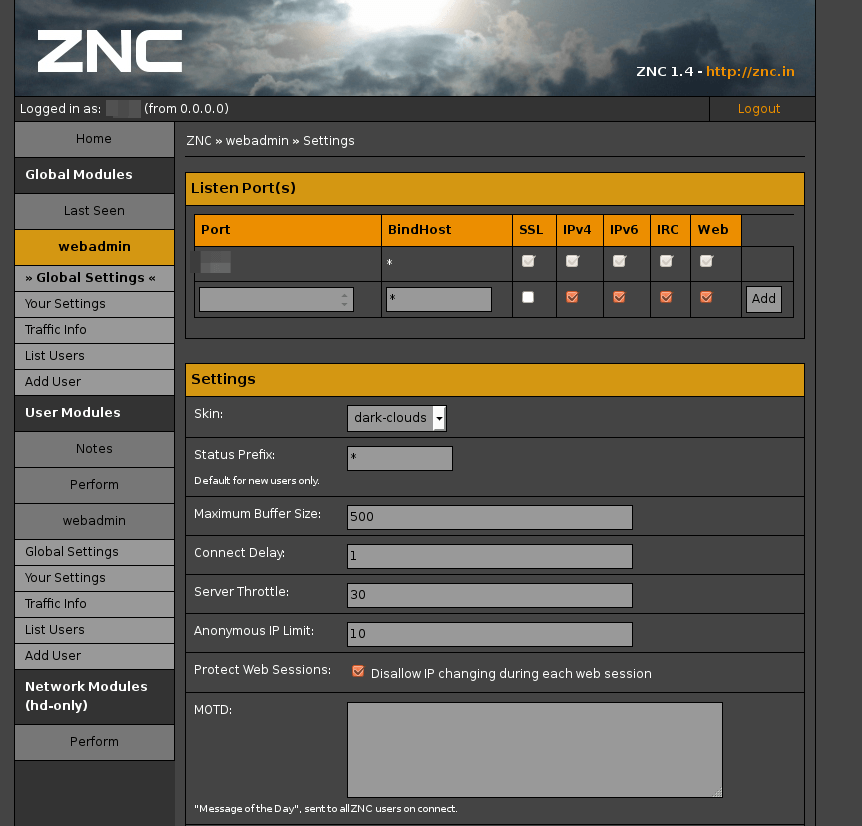Select the highlighted webadmin global module

[94, 247]
